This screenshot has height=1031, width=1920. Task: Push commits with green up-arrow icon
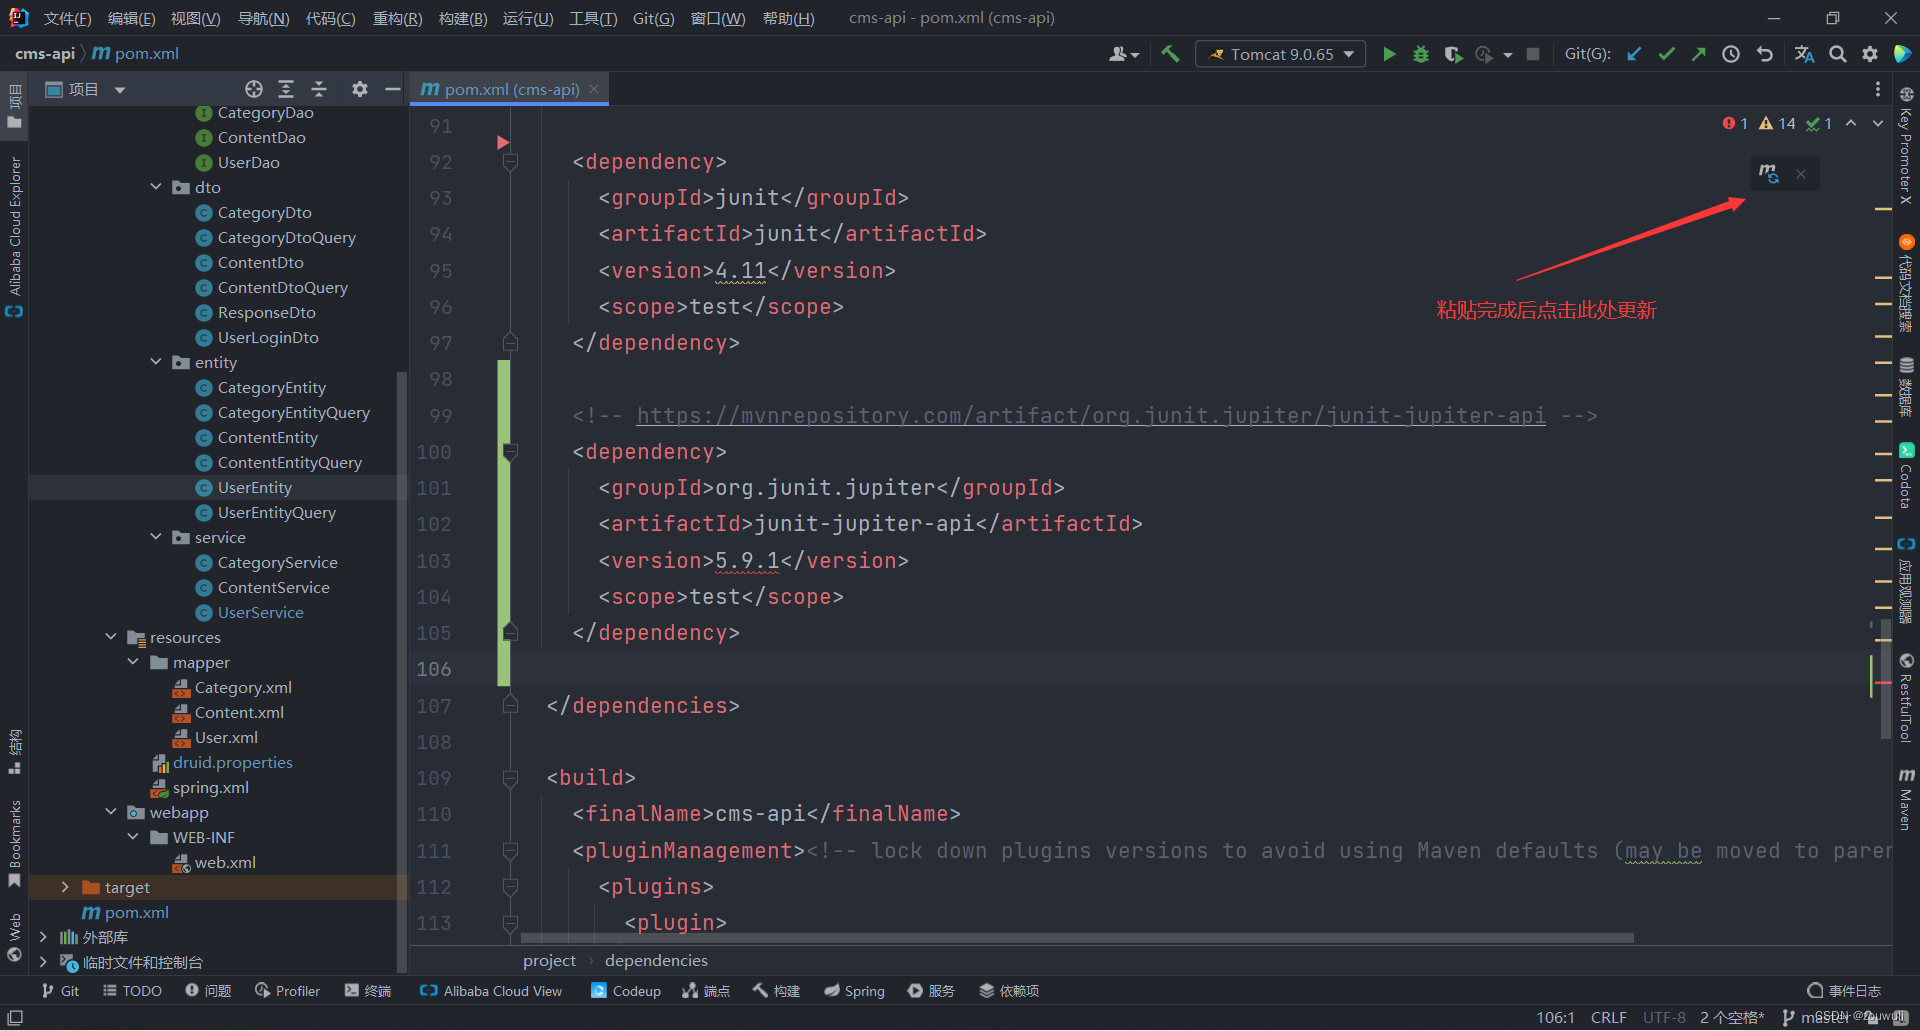pos(1698,54)
